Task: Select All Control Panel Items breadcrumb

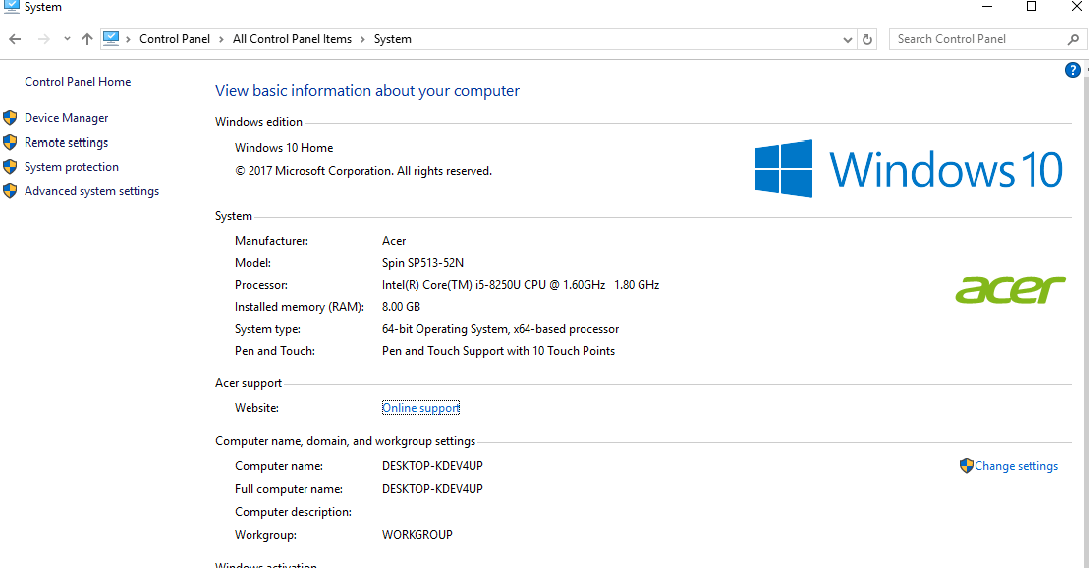Action: coord(292,39)
